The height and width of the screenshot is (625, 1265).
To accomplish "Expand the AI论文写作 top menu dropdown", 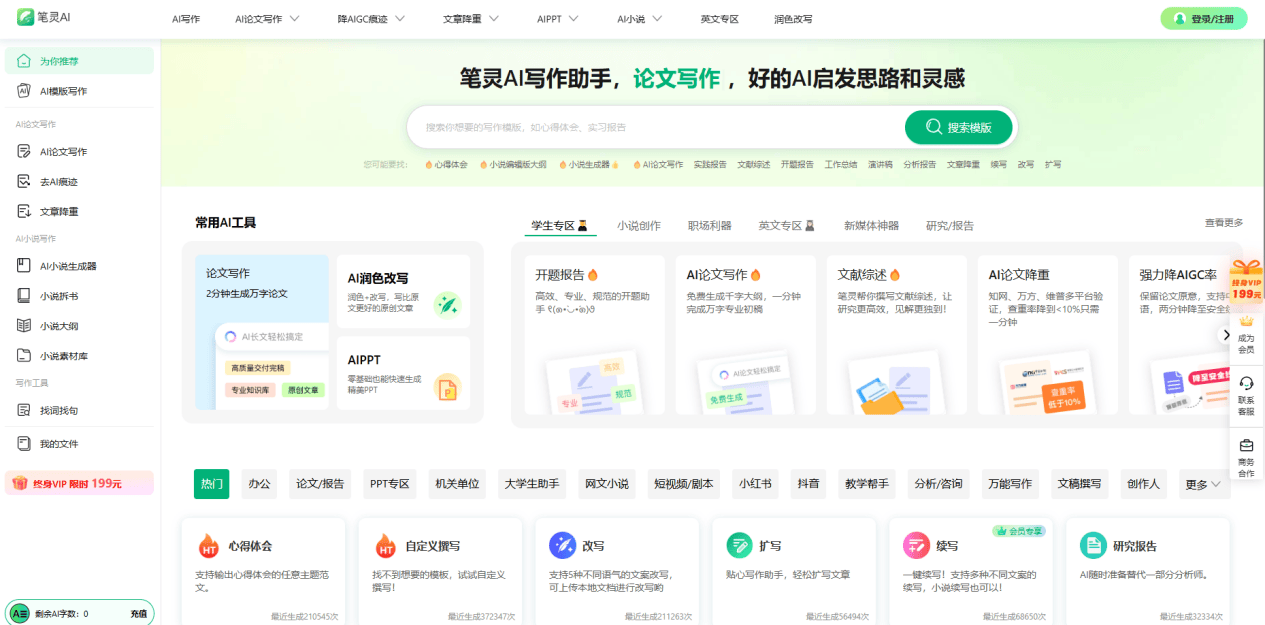I will 294,19.
